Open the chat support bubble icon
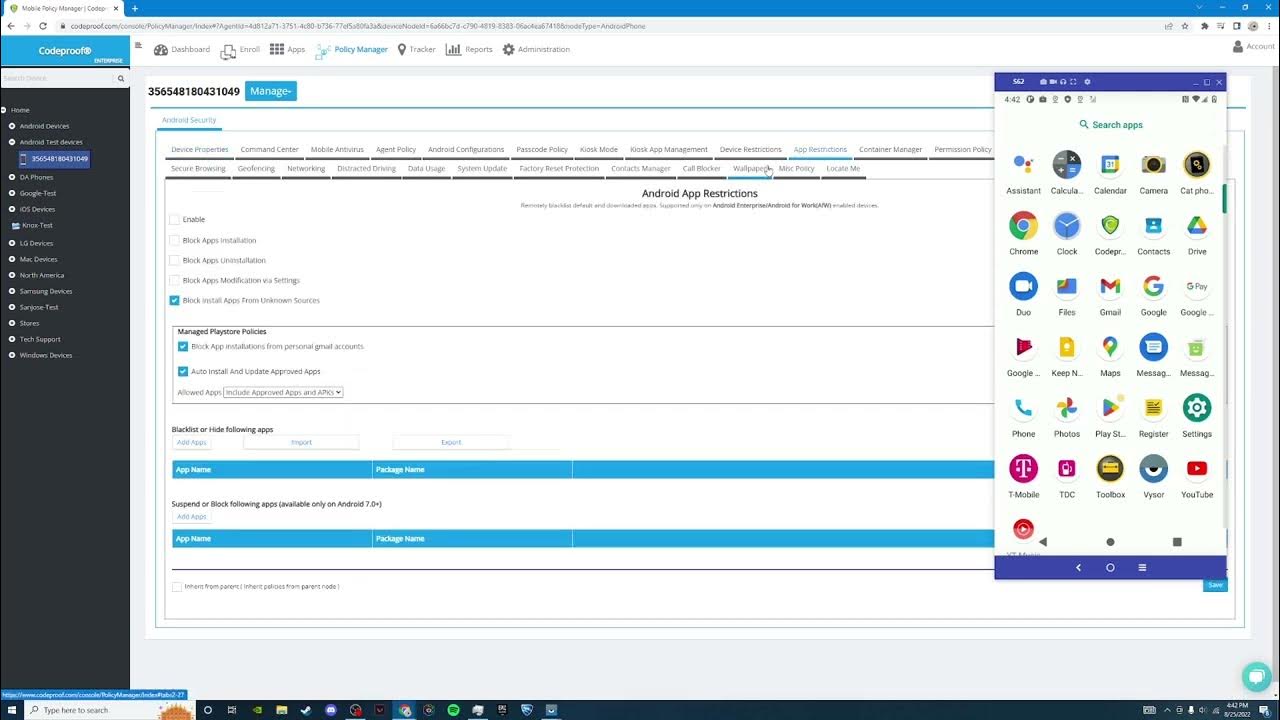 1256,676
